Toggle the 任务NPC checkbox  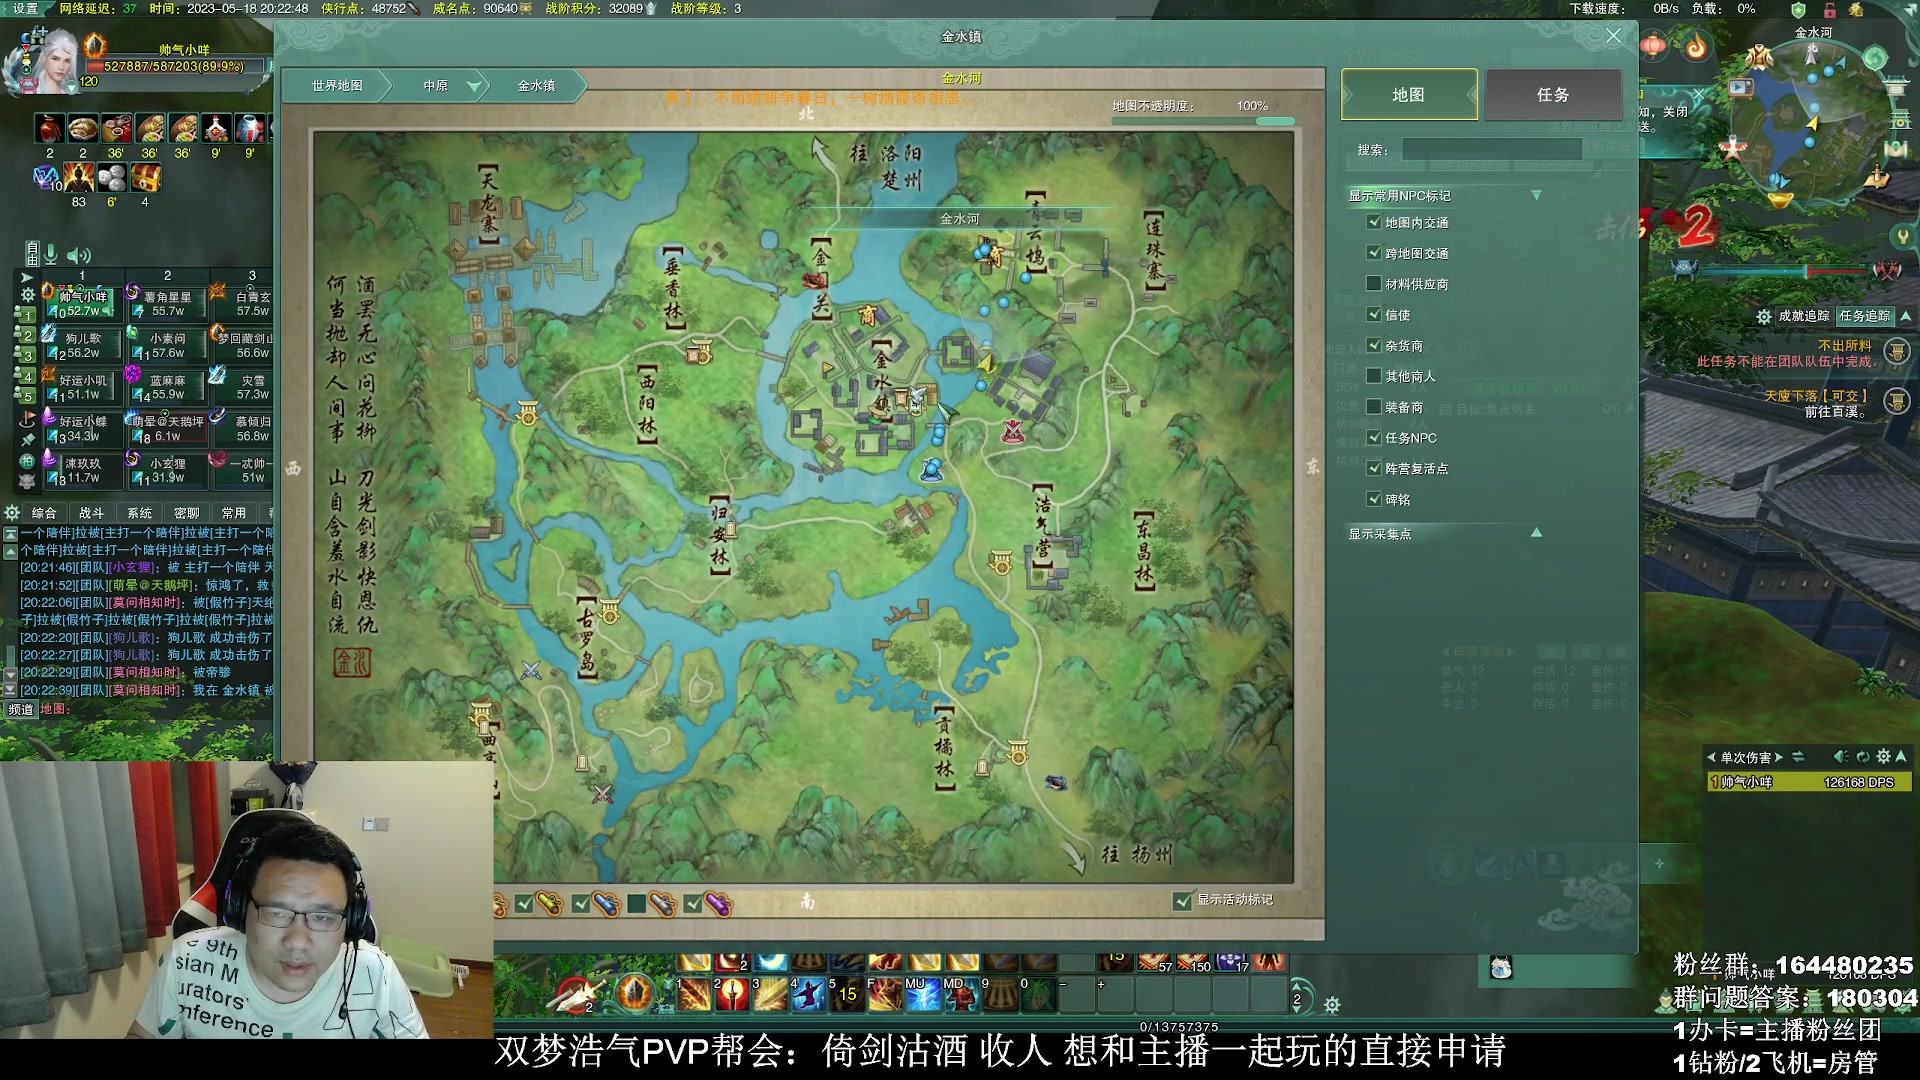click(x=1374, y=437)
